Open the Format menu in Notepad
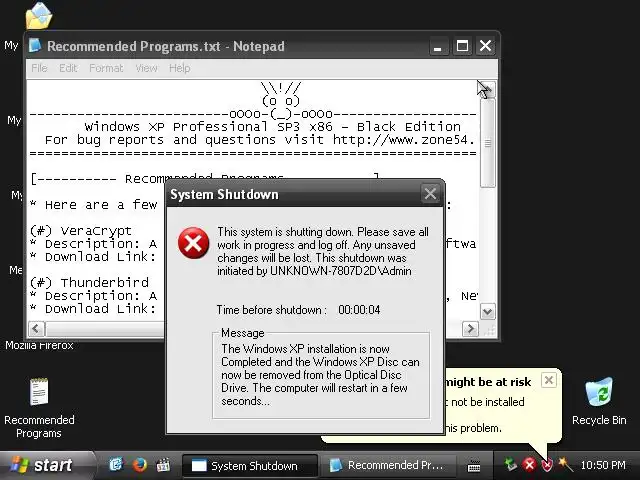640x480 pixels. click(106, 68)
